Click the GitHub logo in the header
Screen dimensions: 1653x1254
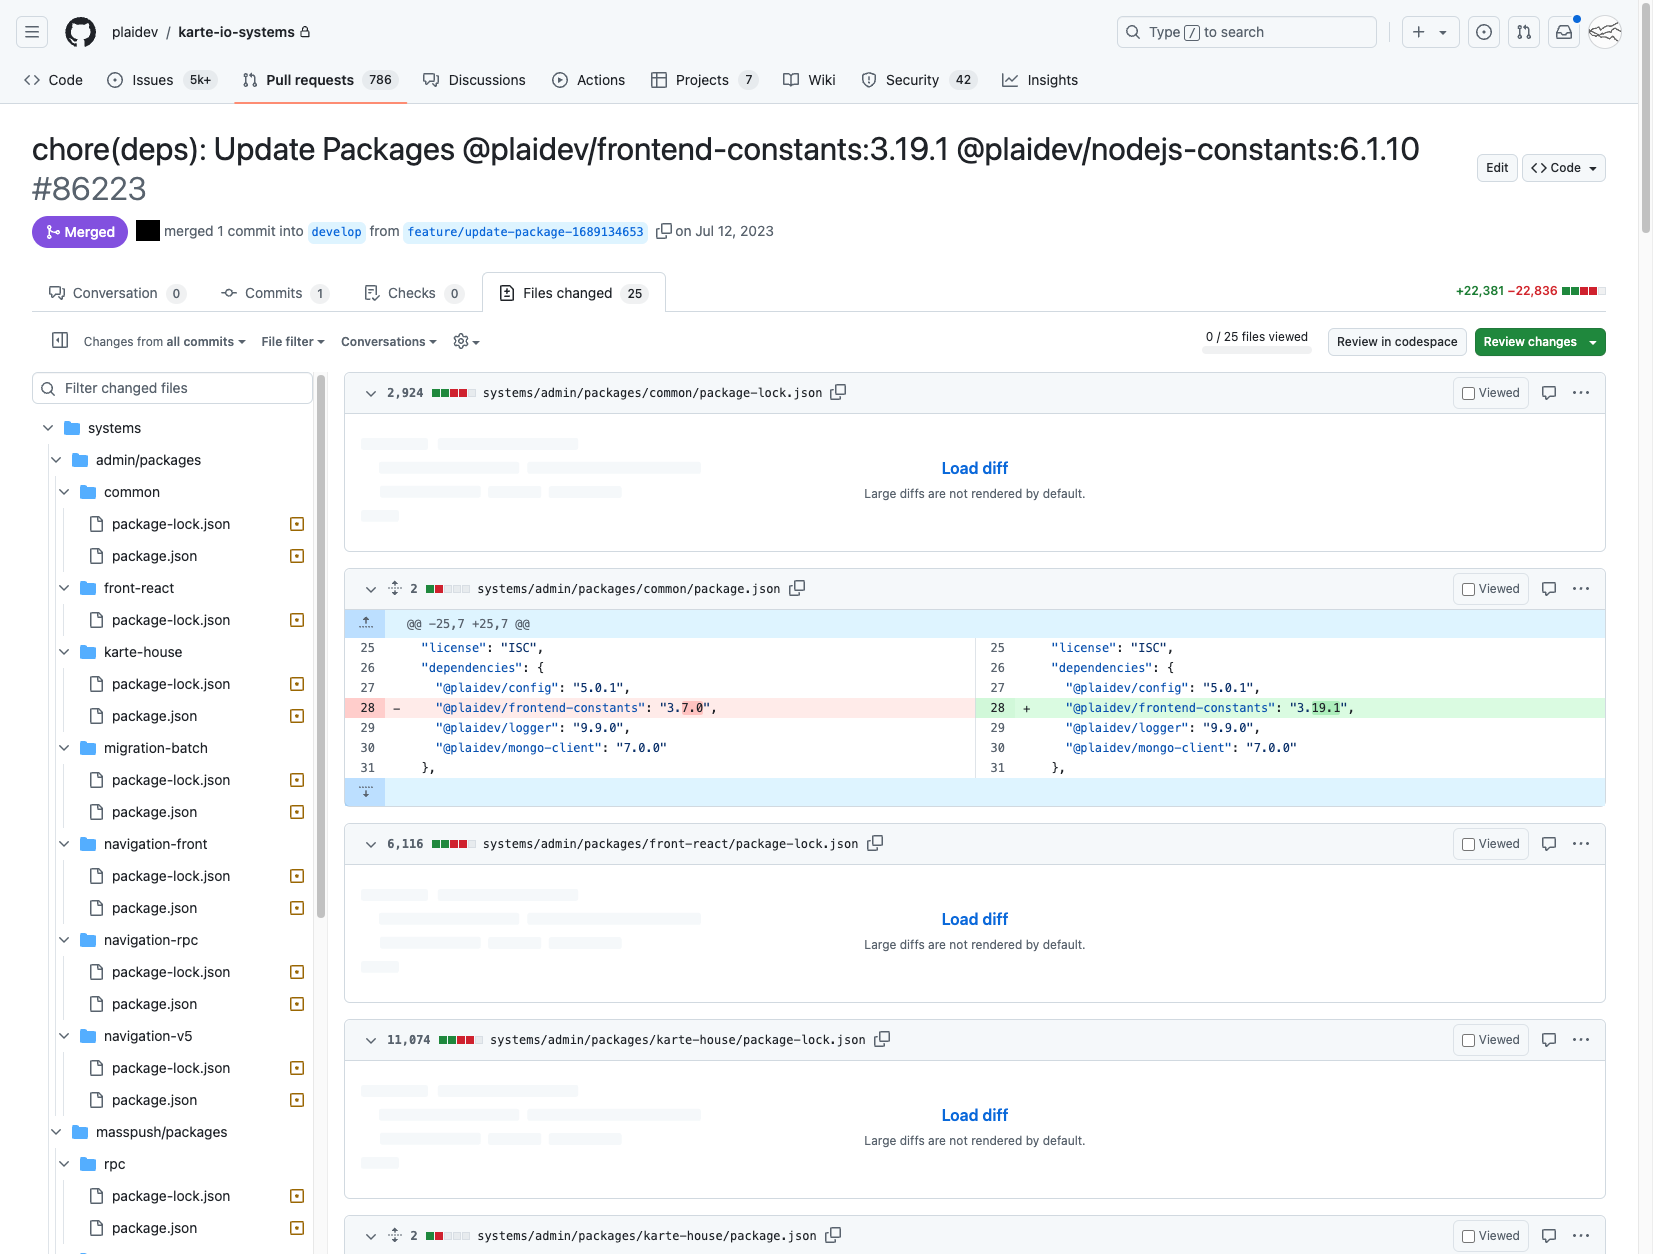(x=80, y=31)
